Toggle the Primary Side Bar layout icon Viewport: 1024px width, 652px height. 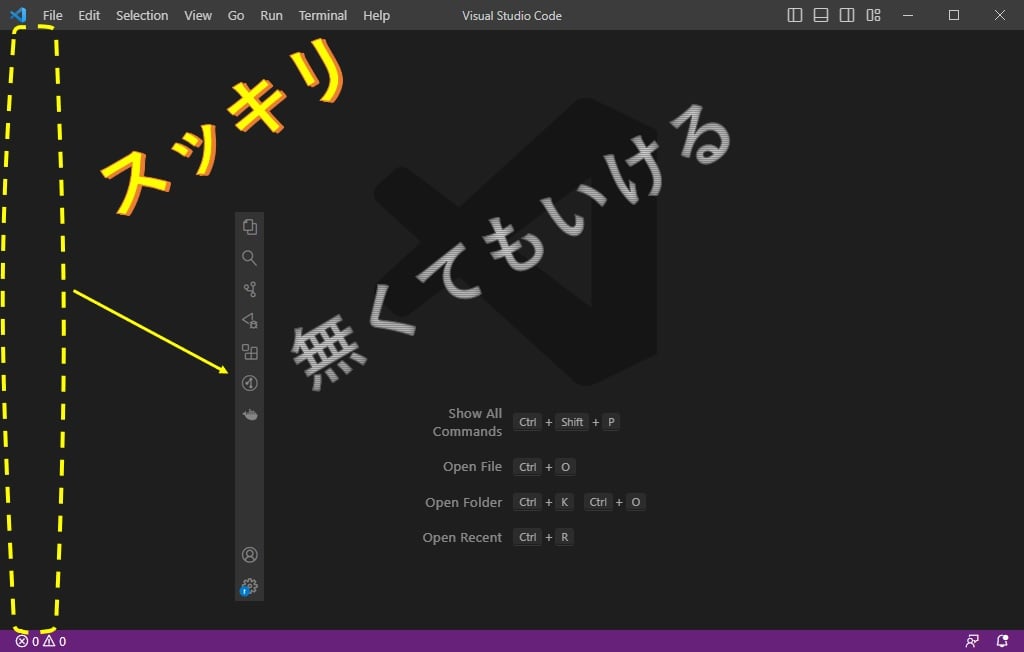click(794, 15)
